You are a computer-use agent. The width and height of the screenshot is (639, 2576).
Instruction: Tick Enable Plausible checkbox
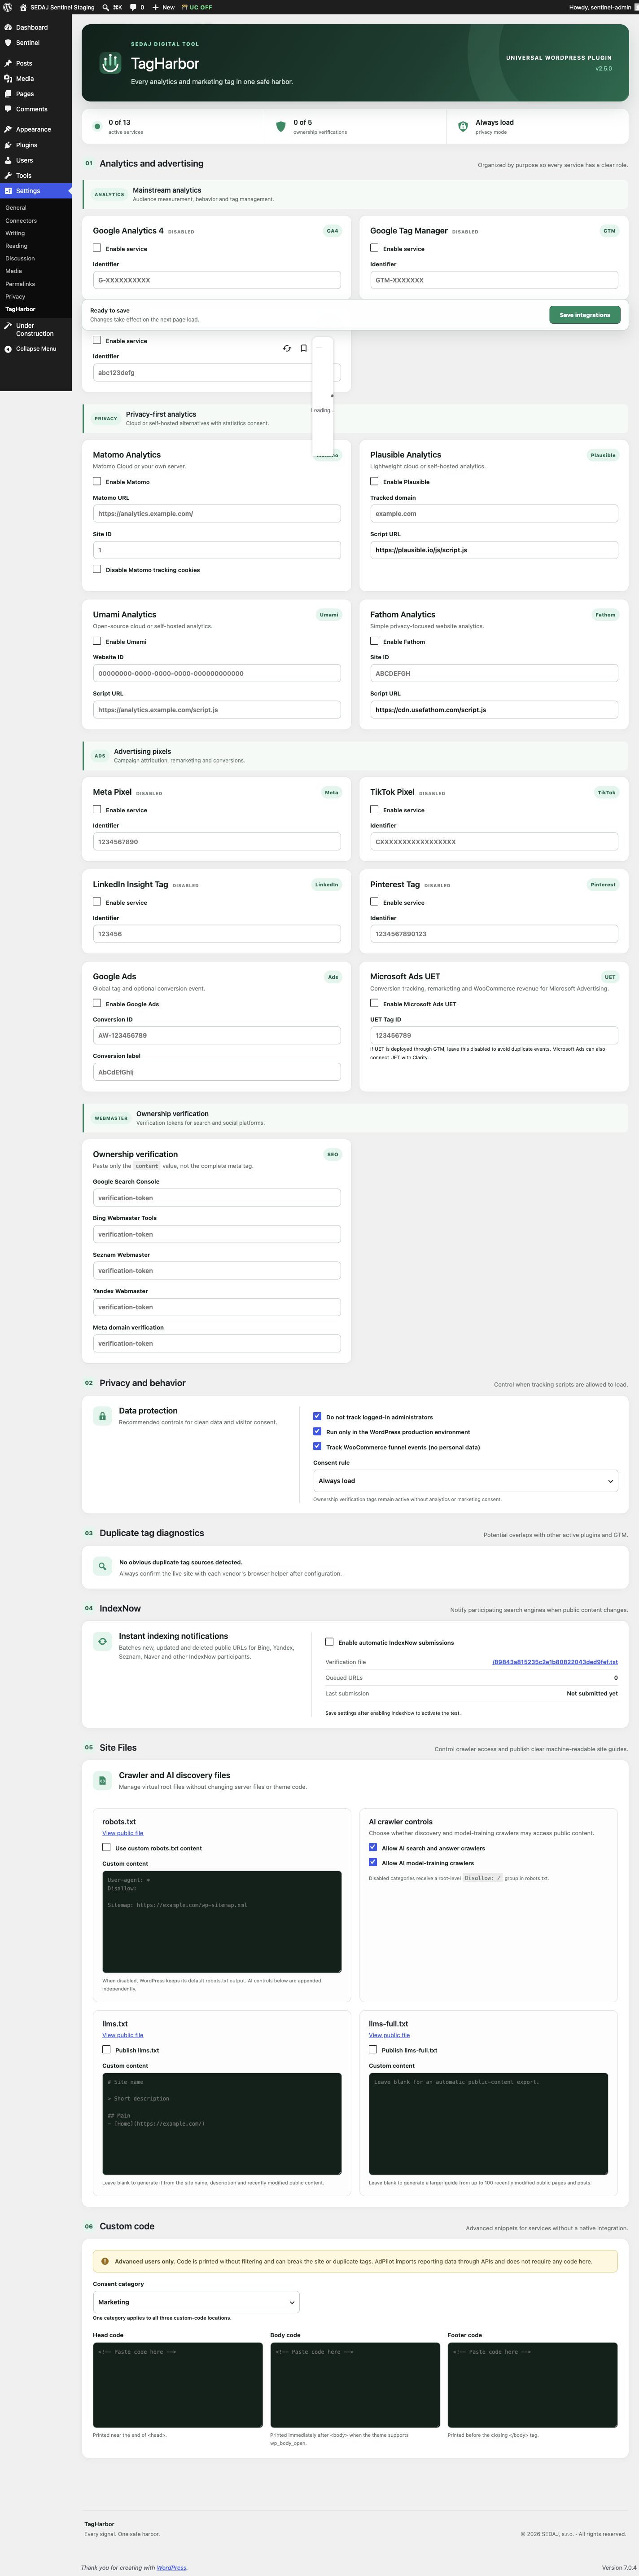click(374, 481)
